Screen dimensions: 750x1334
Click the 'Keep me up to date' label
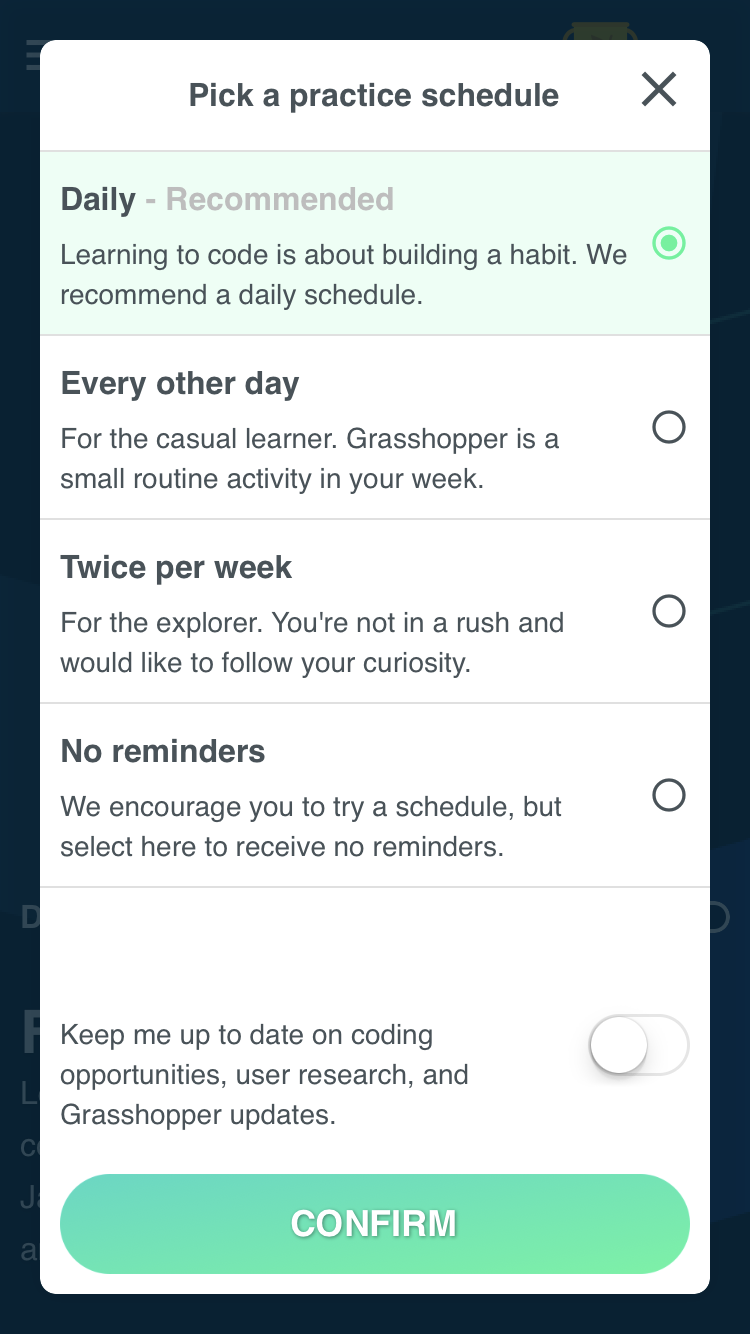(x=265, y=1075)
